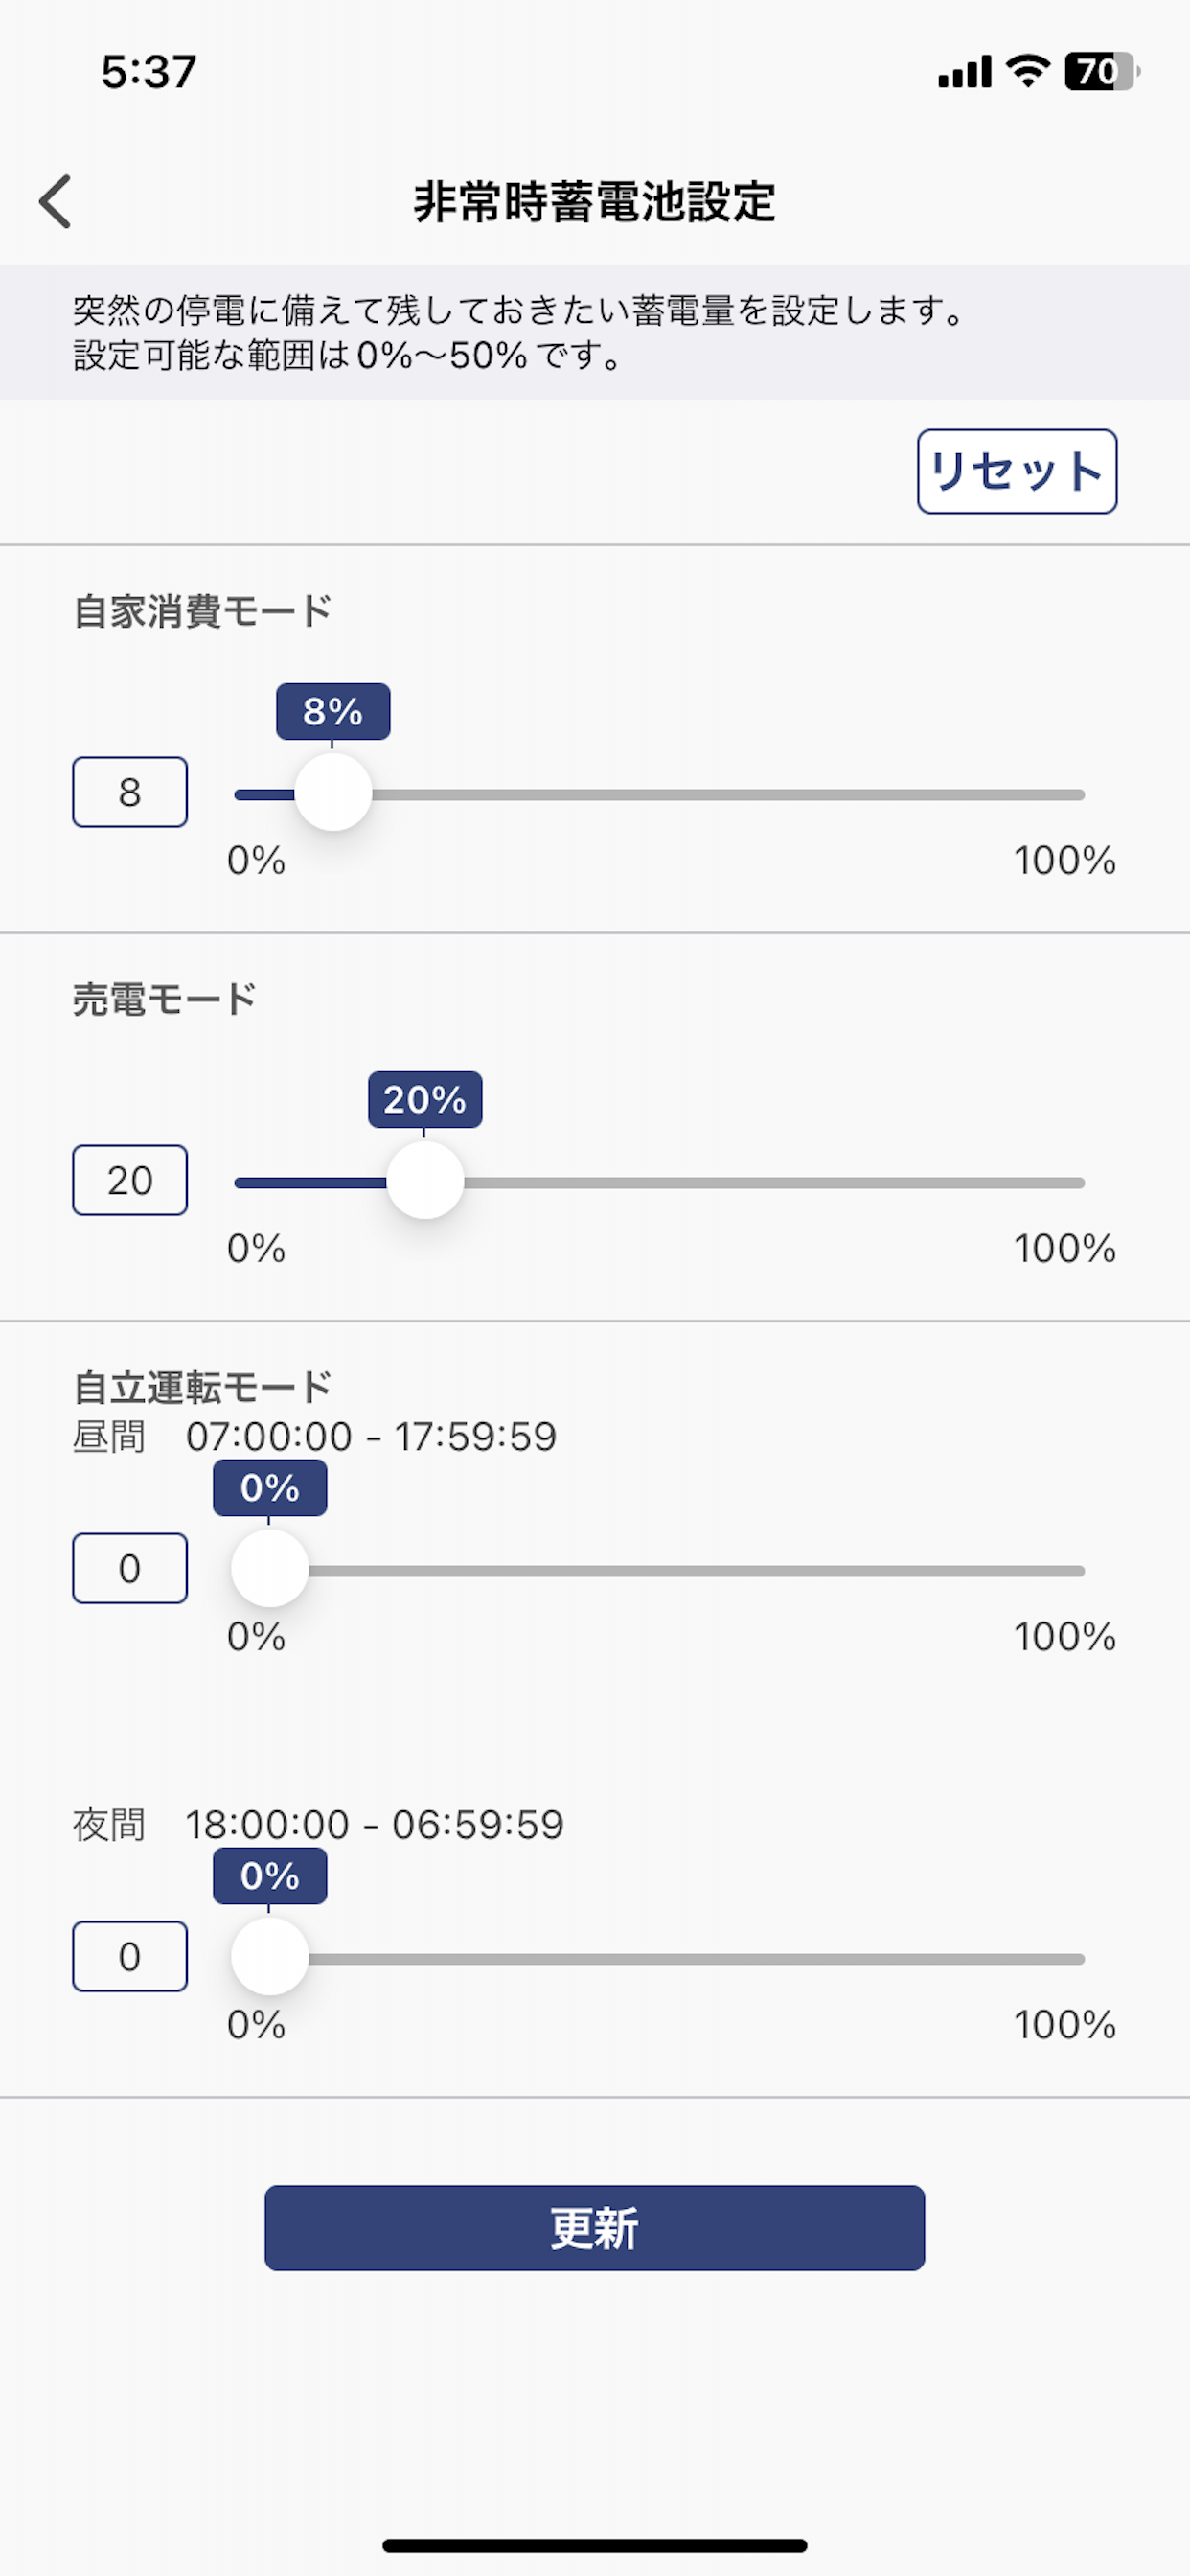Click the 更新 update button
The width and height of the screenshot is (1190, 2576).
[594, 2227]
